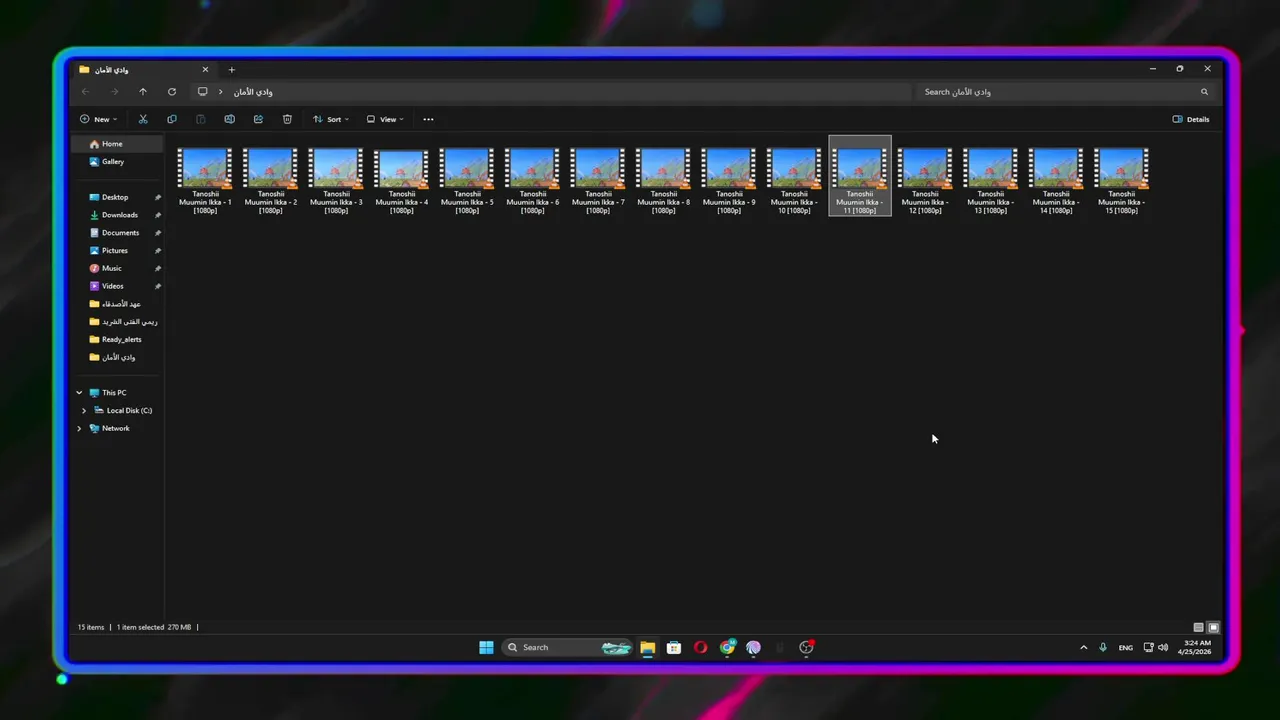Show hidden system tray icons
1280x720 pixels.
[1083, 647]
